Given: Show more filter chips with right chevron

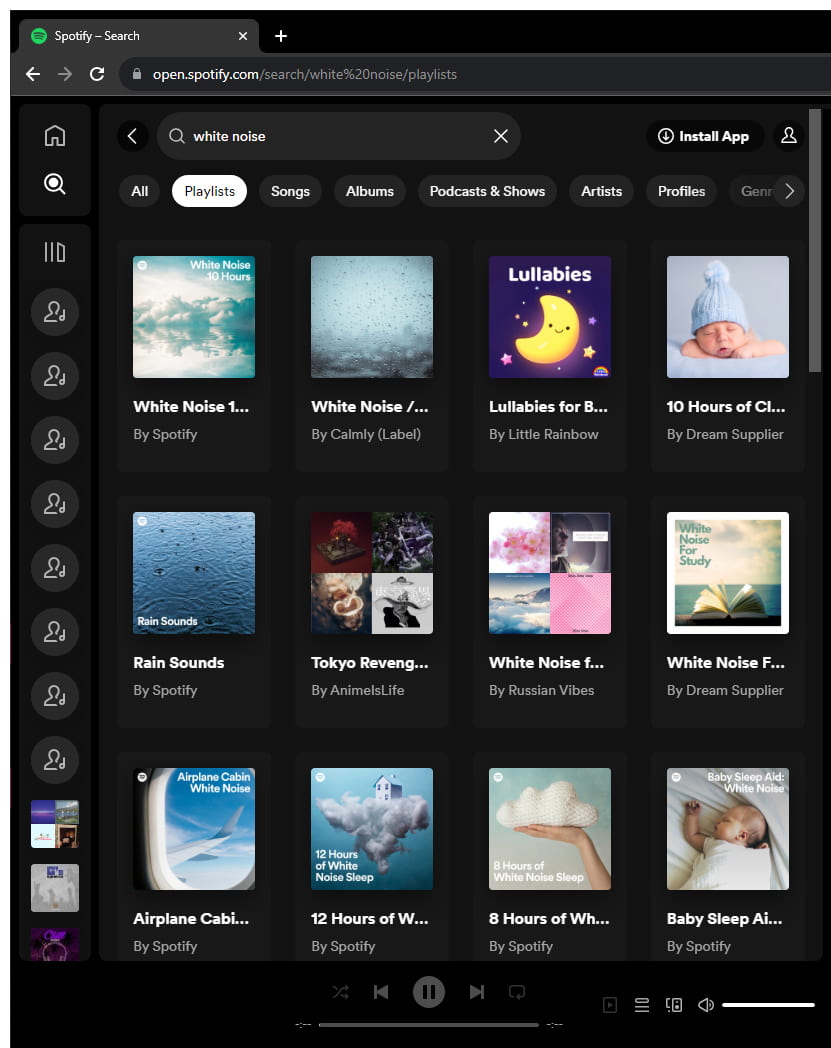Looking at the screenshot, I should [790, 191].
